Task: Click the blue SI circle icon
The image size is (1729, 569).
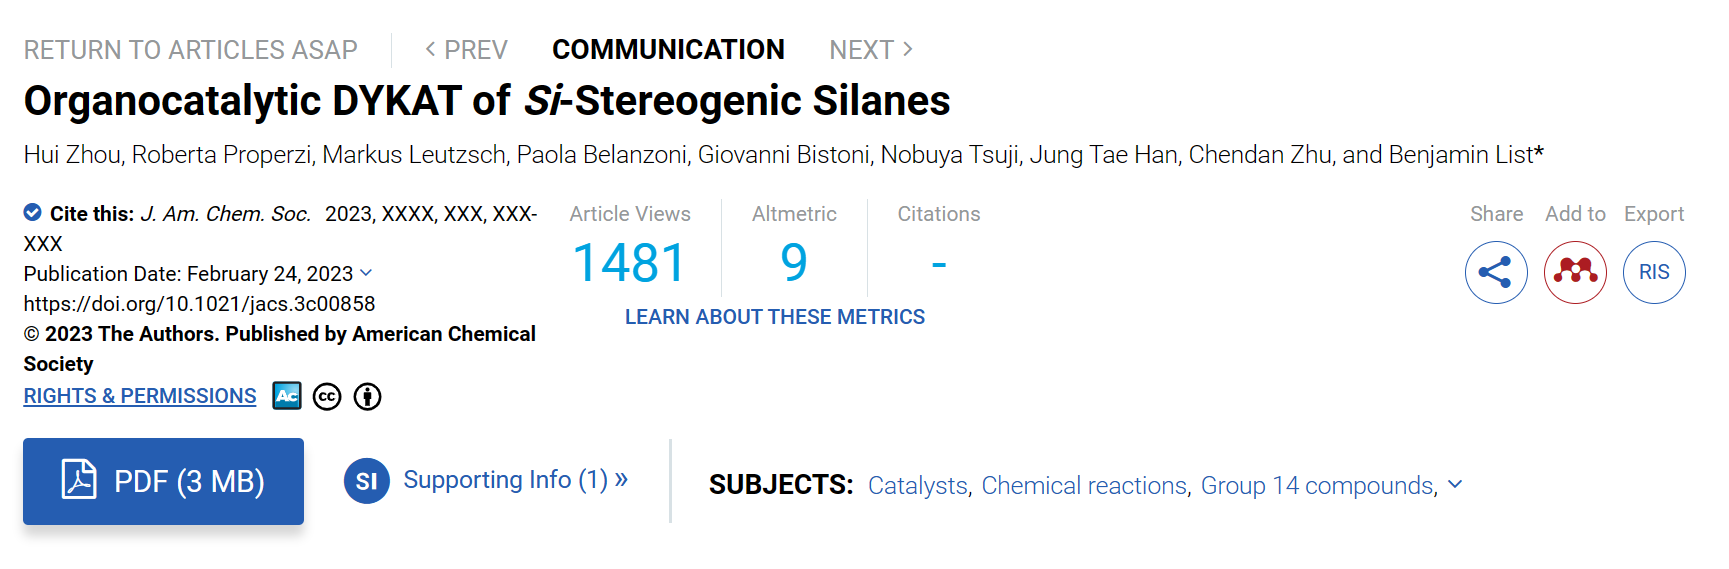Action: [x=367, y=481]
